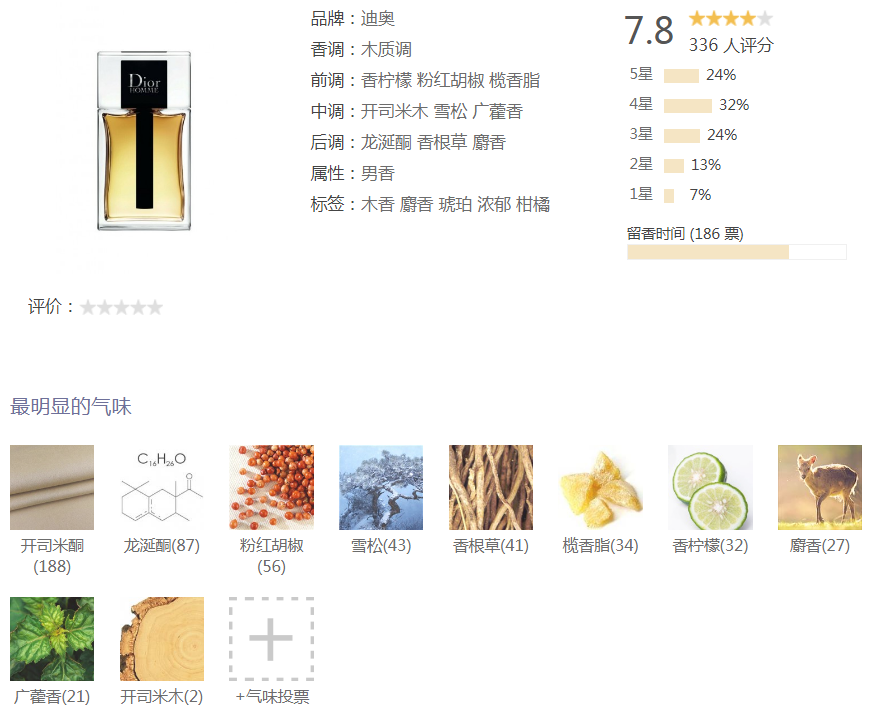Add a scent vote with plus box
876x711 pixels.
272,639
